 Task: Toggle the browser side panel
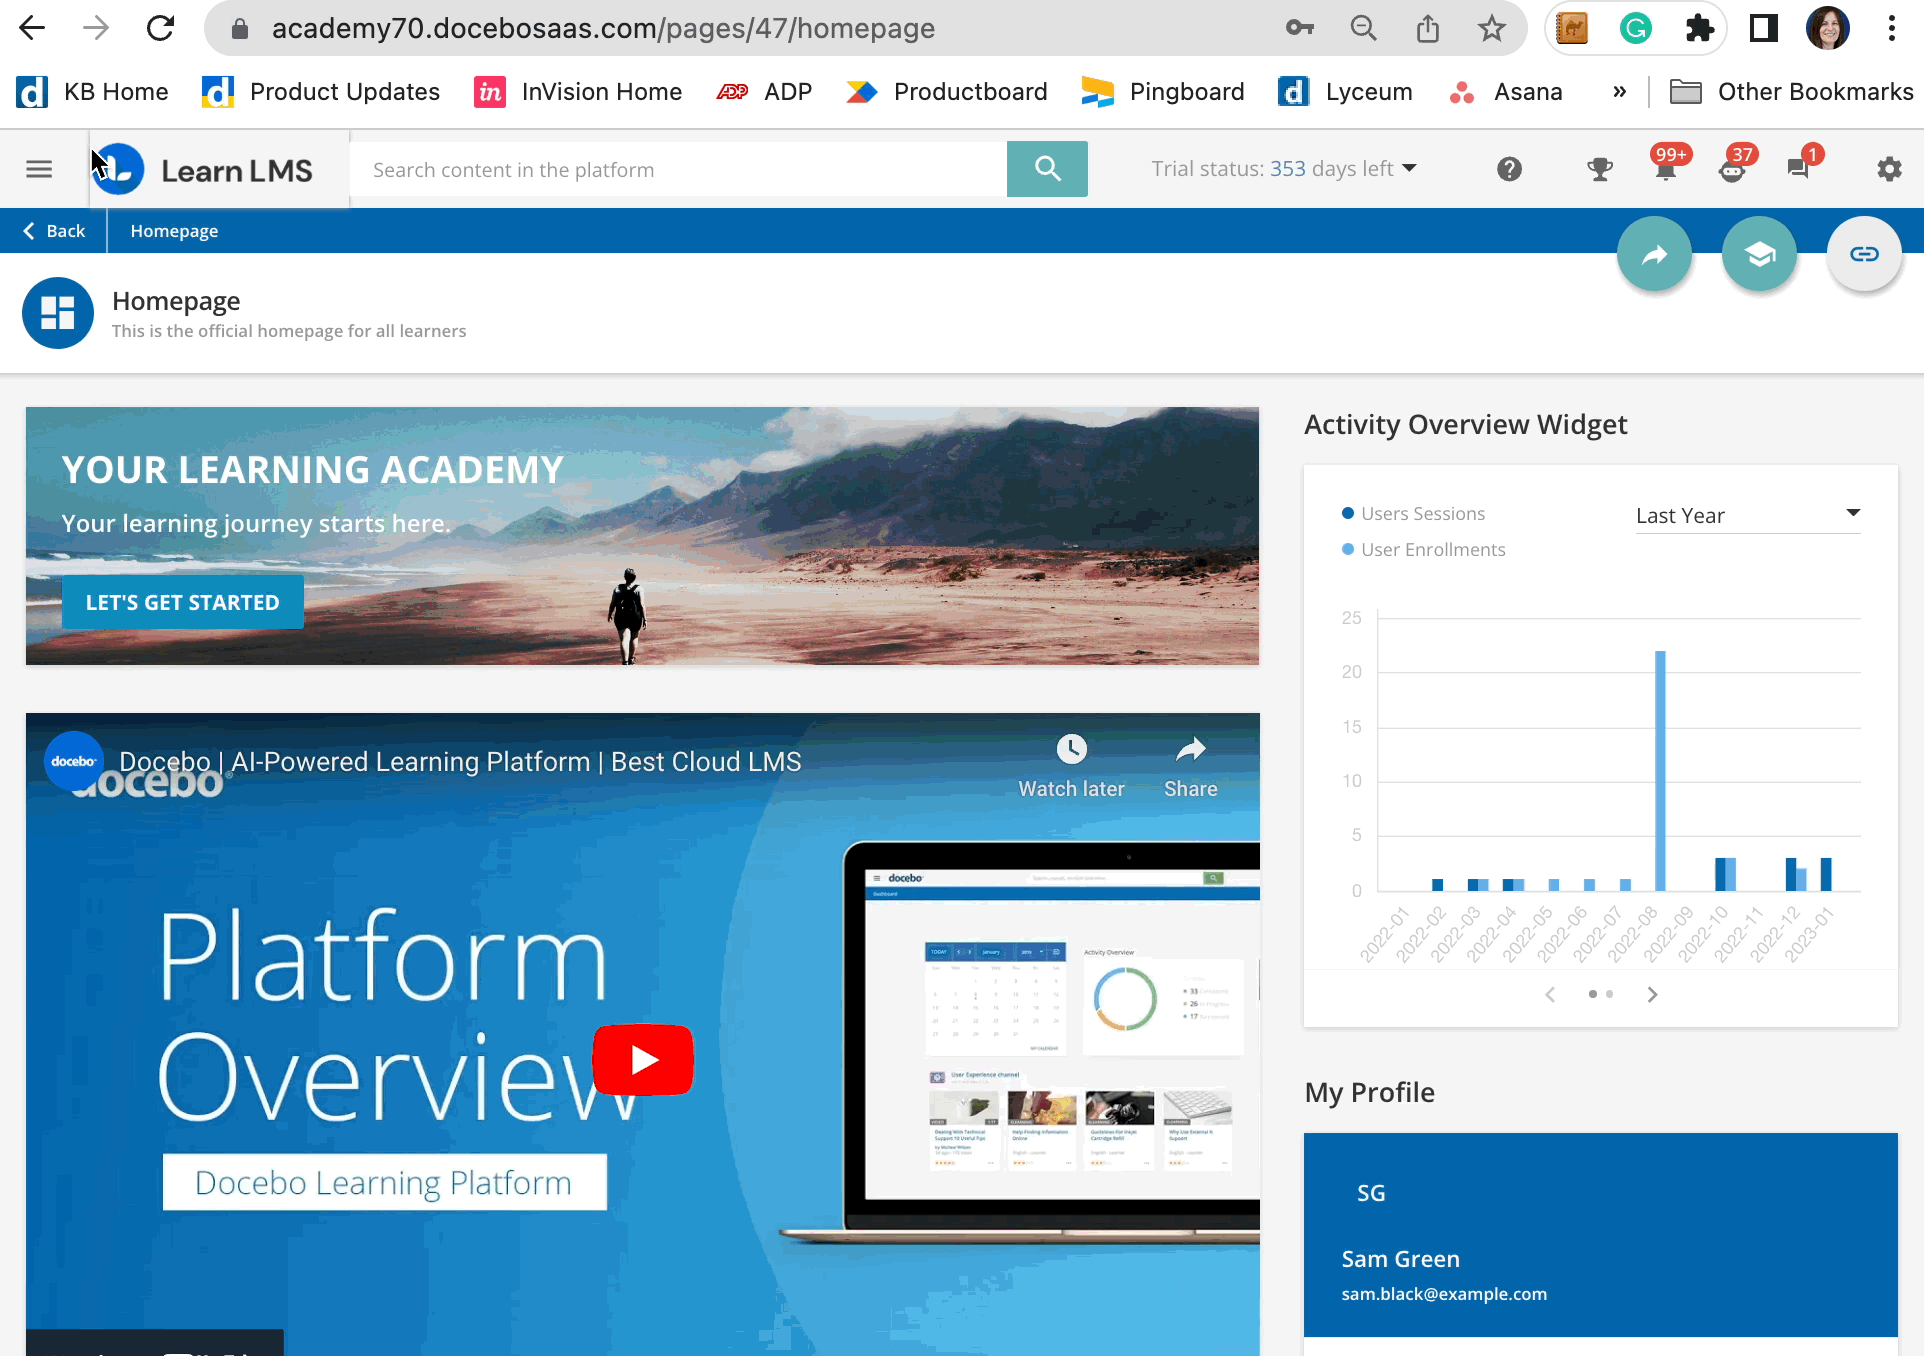click(x=1763, y=28)
